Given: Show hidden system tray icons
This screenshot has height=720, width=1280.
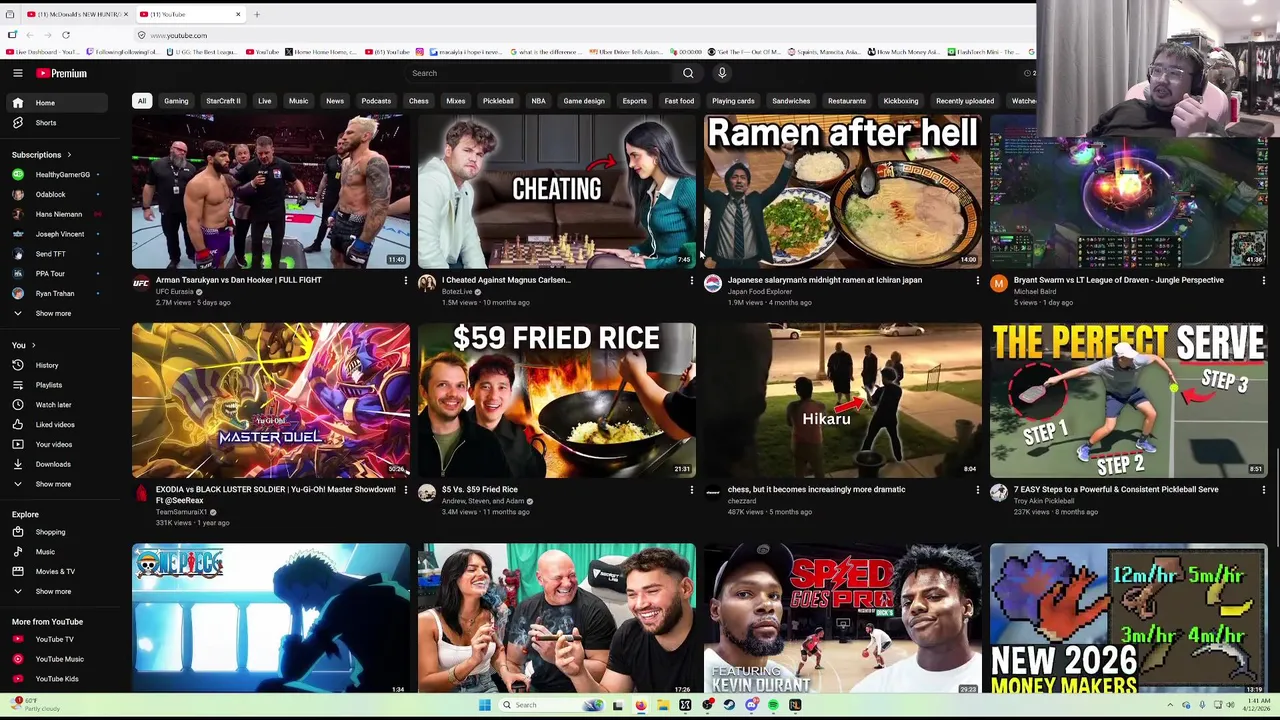Looking at the screenshot, I should [x=1169, y=705].
